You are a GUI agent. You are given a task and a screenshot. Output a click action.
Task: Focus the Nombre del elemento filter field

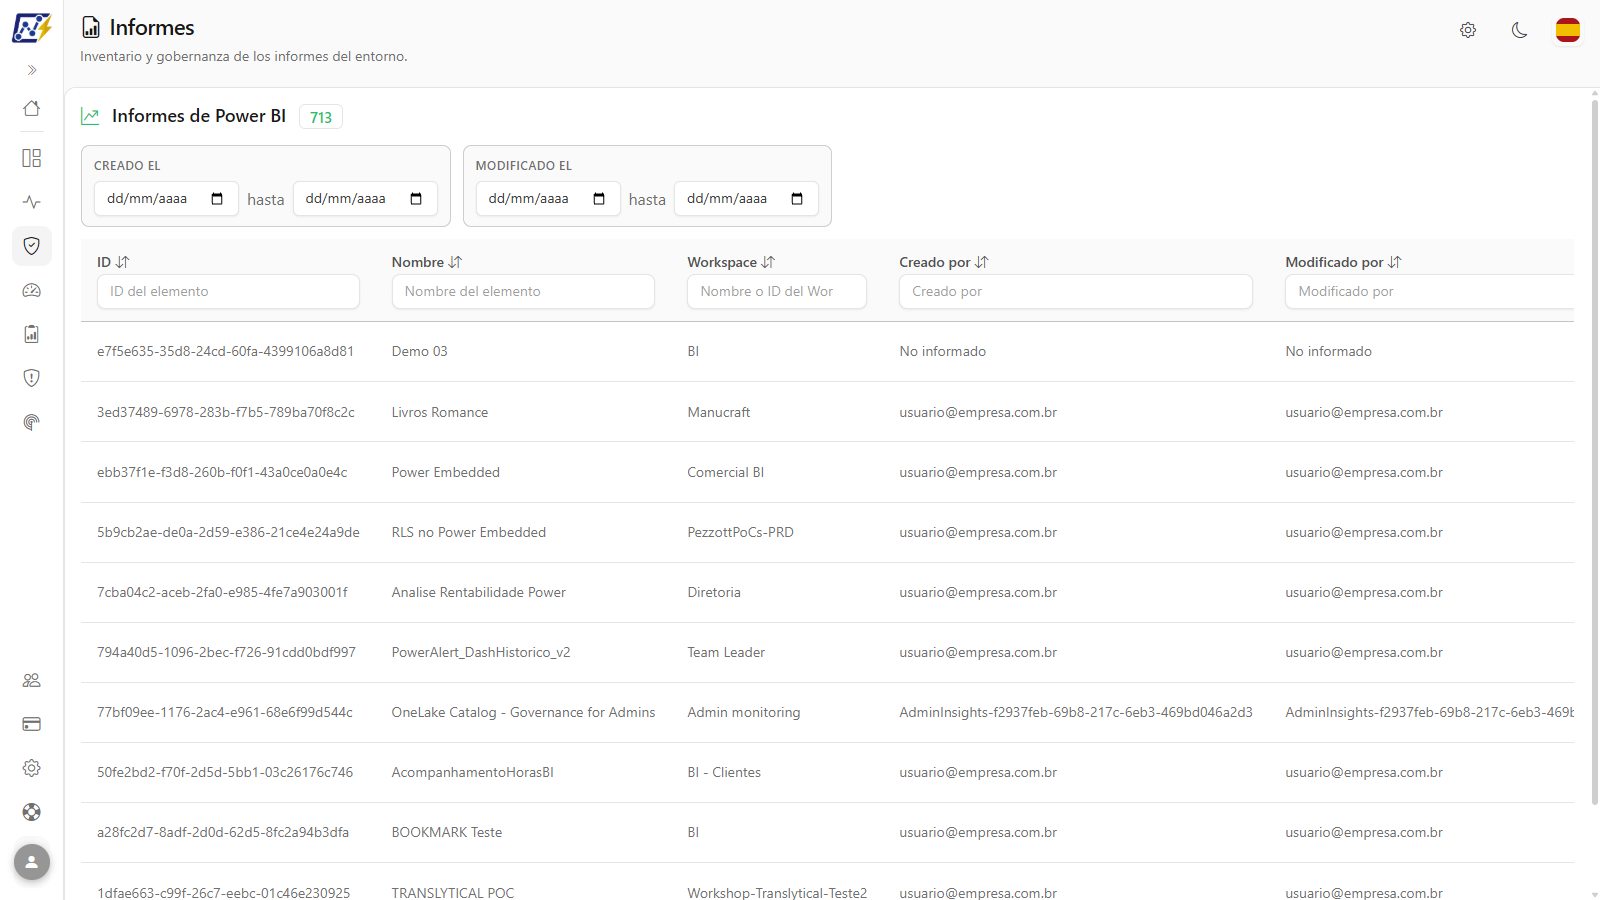523,291
